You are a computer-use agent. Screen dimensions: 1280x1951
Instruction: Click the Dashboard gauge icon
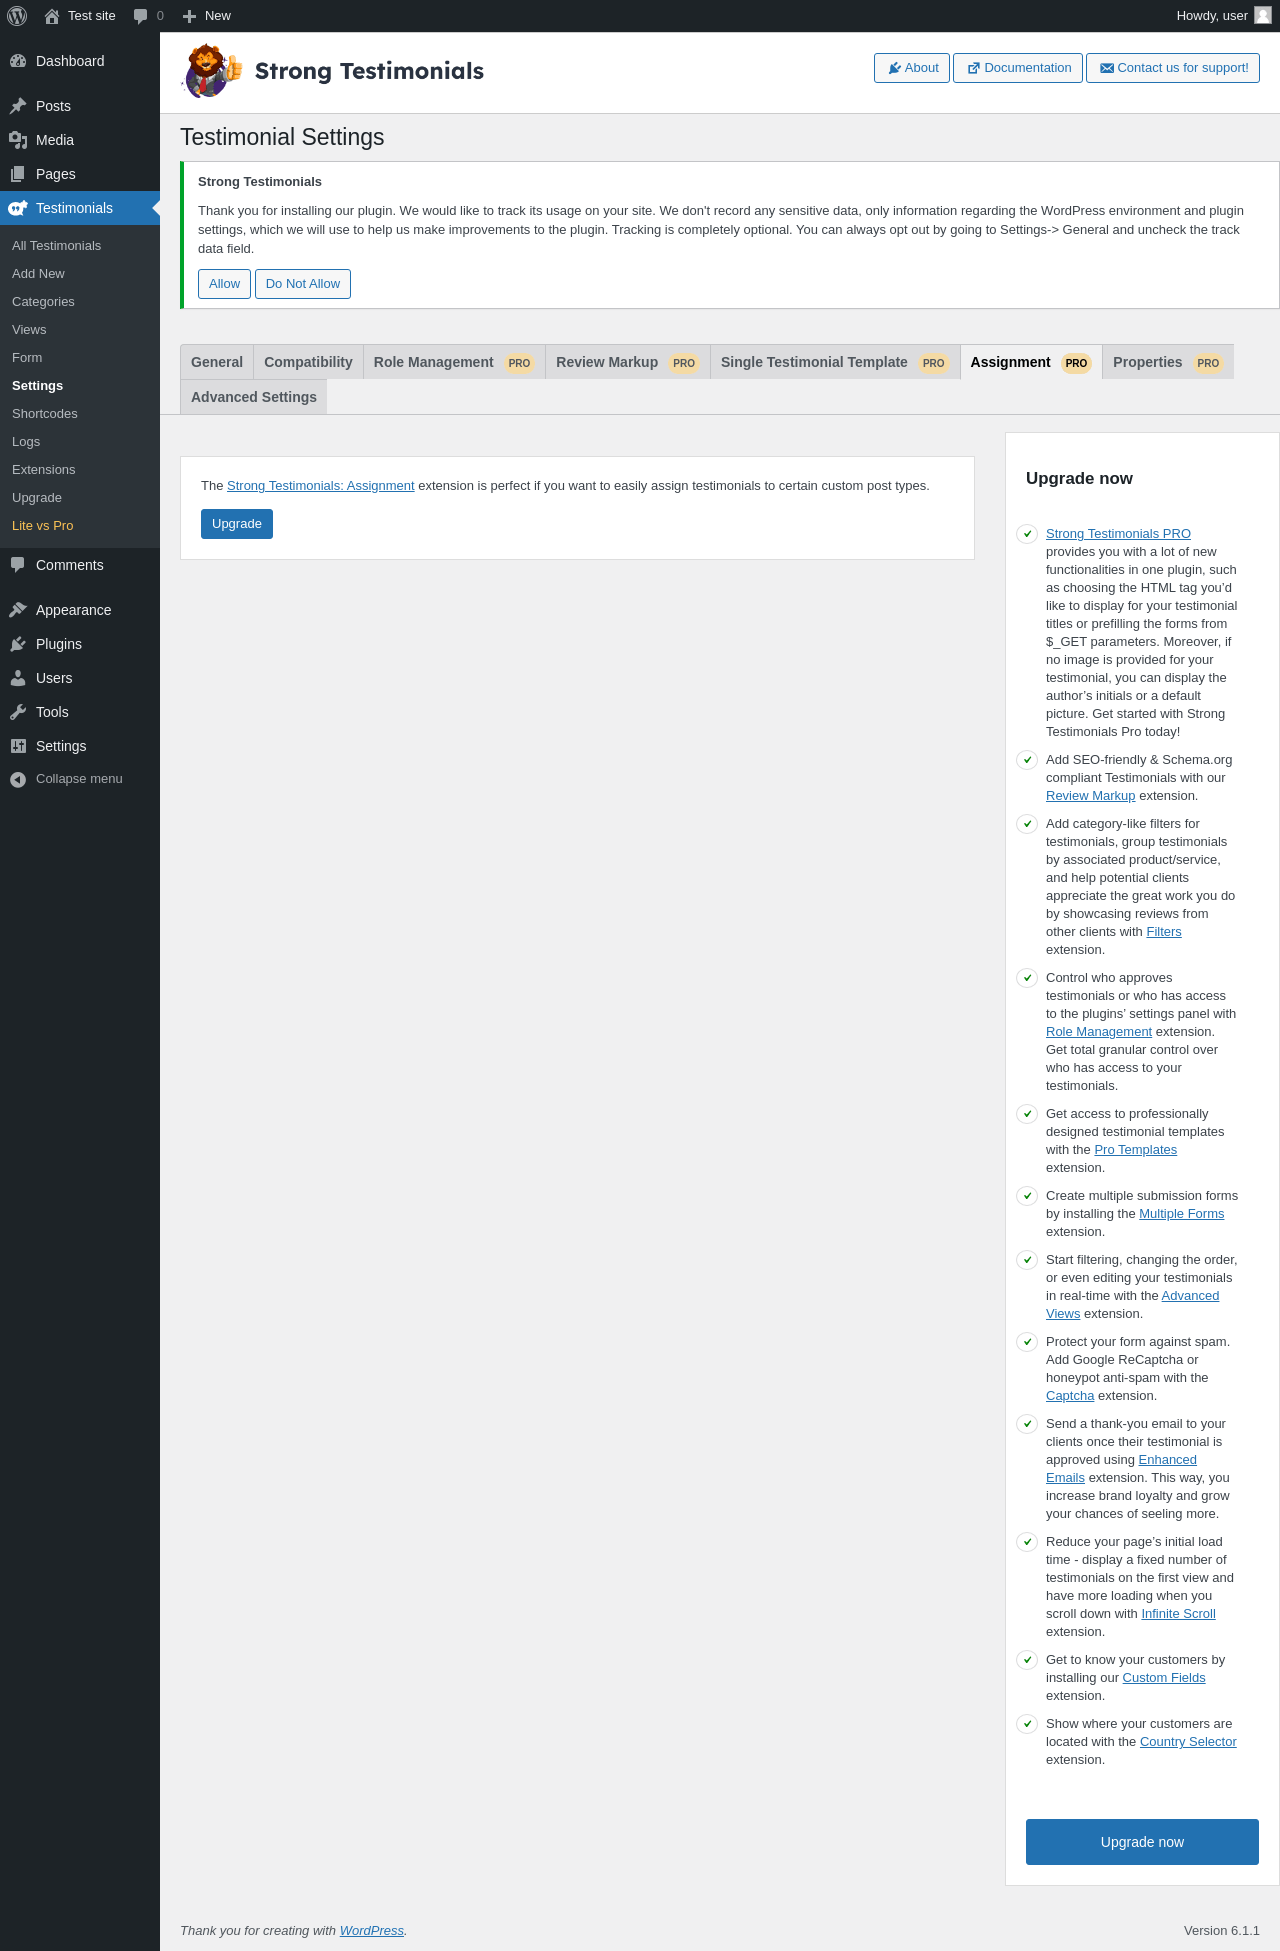tap(18, 61)
